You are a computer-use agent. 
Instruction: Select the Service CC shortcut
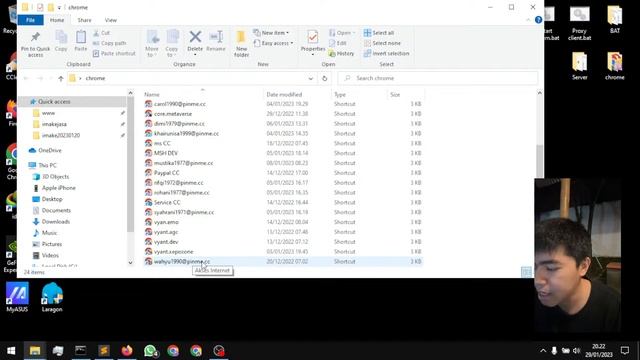[167, 202]
